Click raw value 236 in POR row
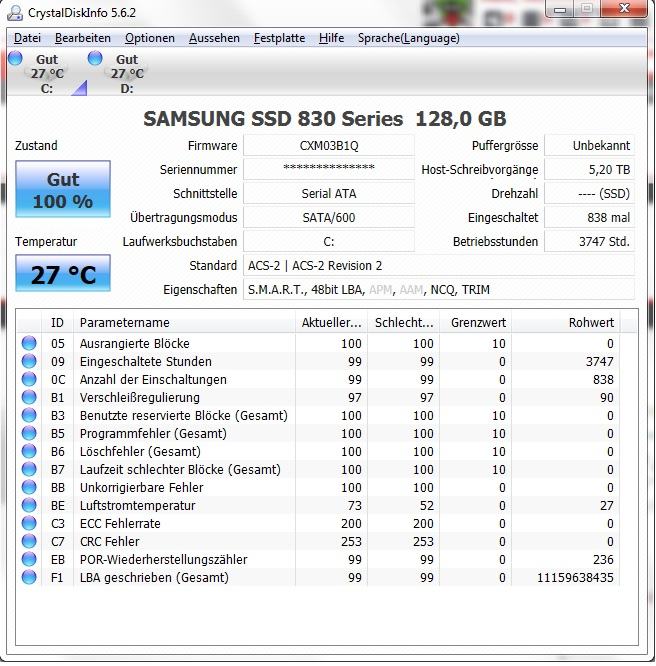Image resolution: width=656 pixels, height=666 pixels. click(603, 559)
